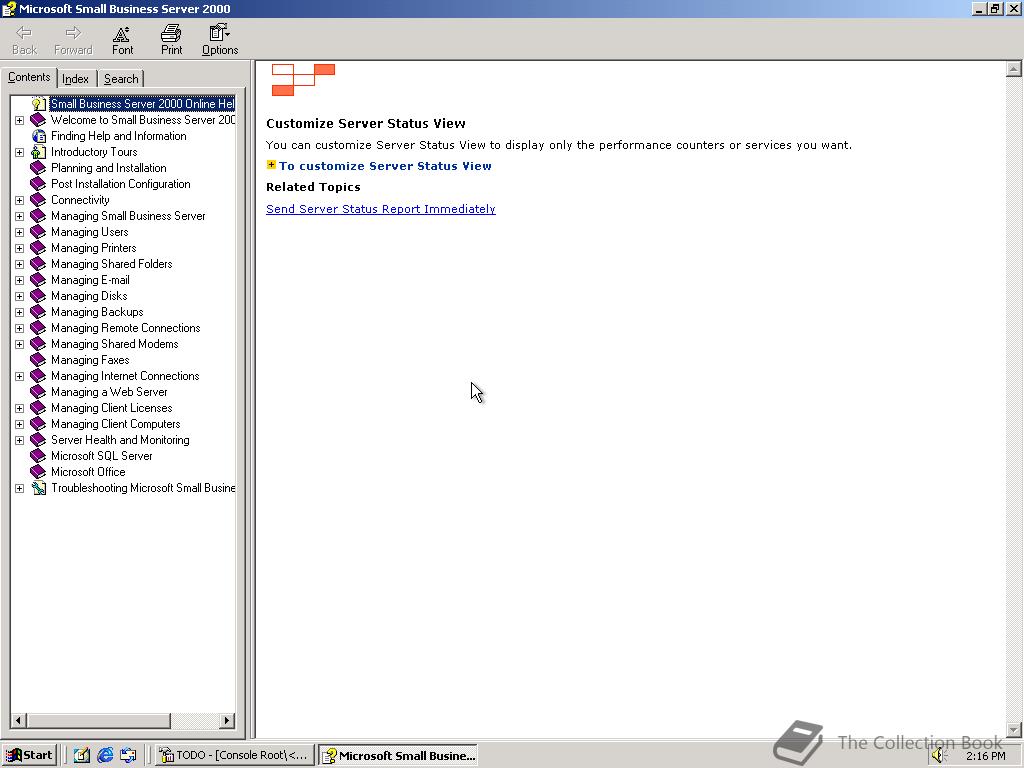Expand the Troubleshooting Microsoft Small Business node
The image size is (1024, 768).
coord(20,488)
